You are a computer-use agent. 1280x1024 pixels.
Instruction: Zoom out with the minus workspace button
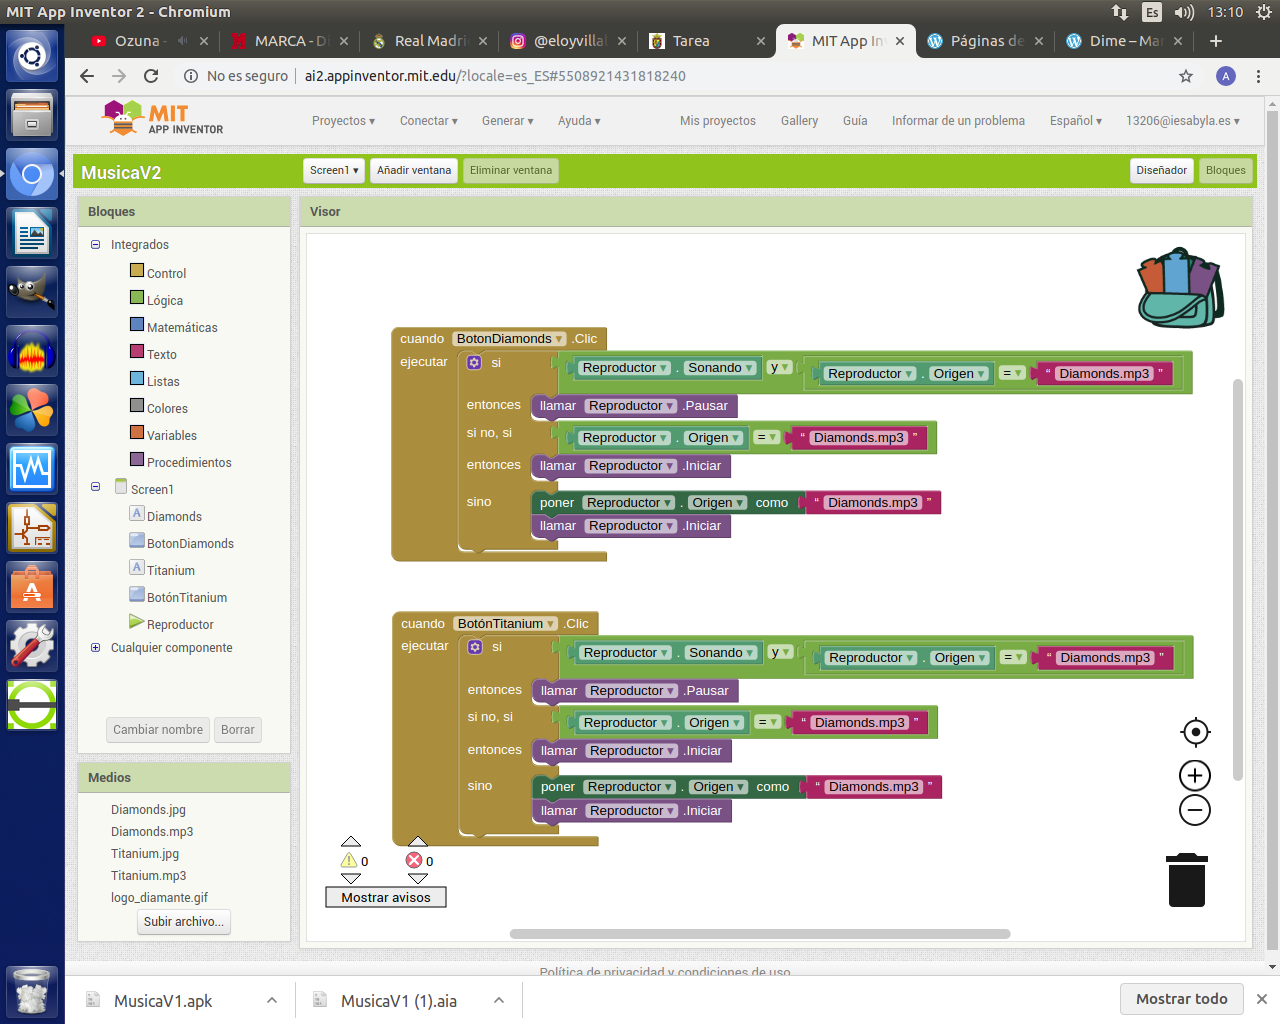pos(1195,810)
